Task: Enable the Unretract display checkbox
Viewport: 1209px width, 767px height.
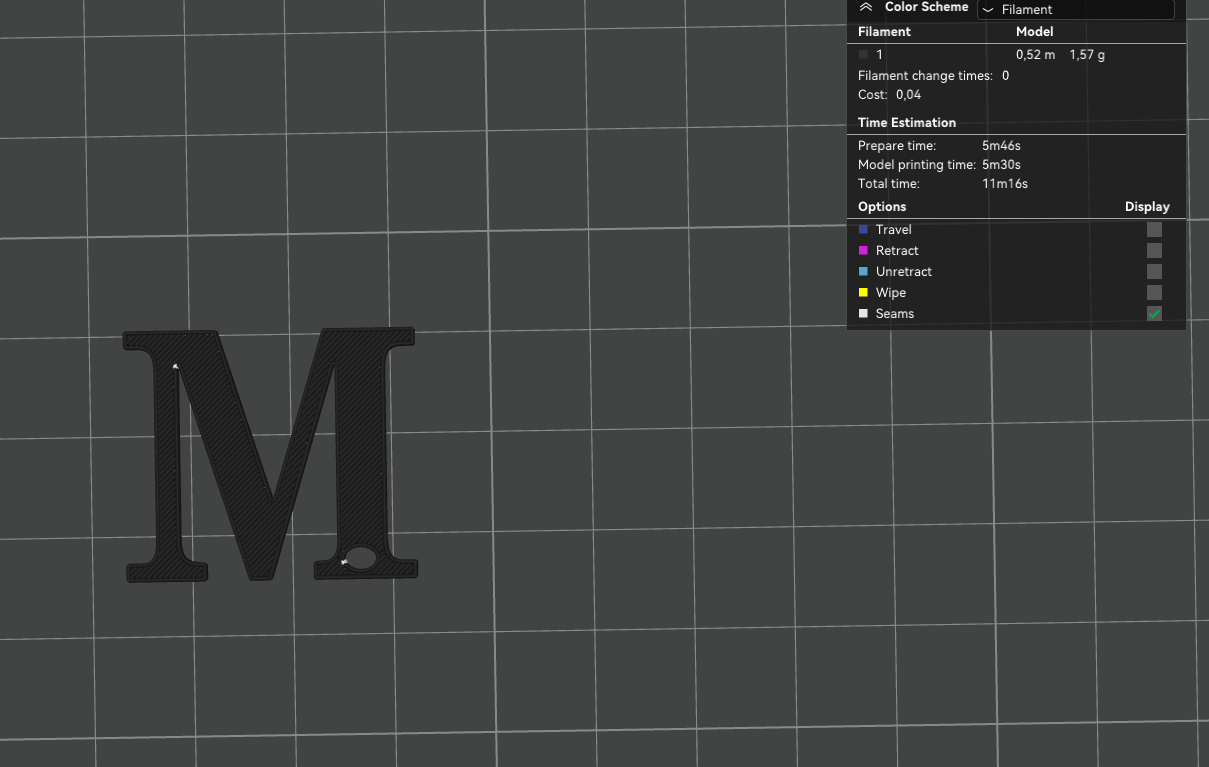Action: tap(1154, 272)
